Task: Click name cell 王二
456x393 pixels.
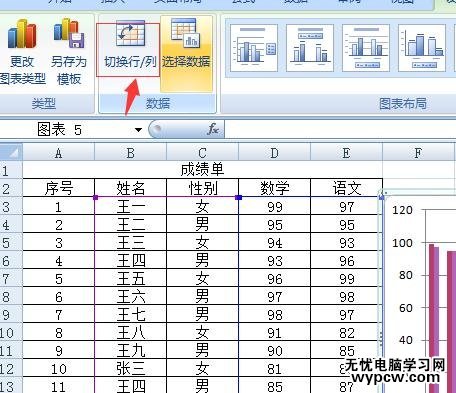Action: point(130,224)
